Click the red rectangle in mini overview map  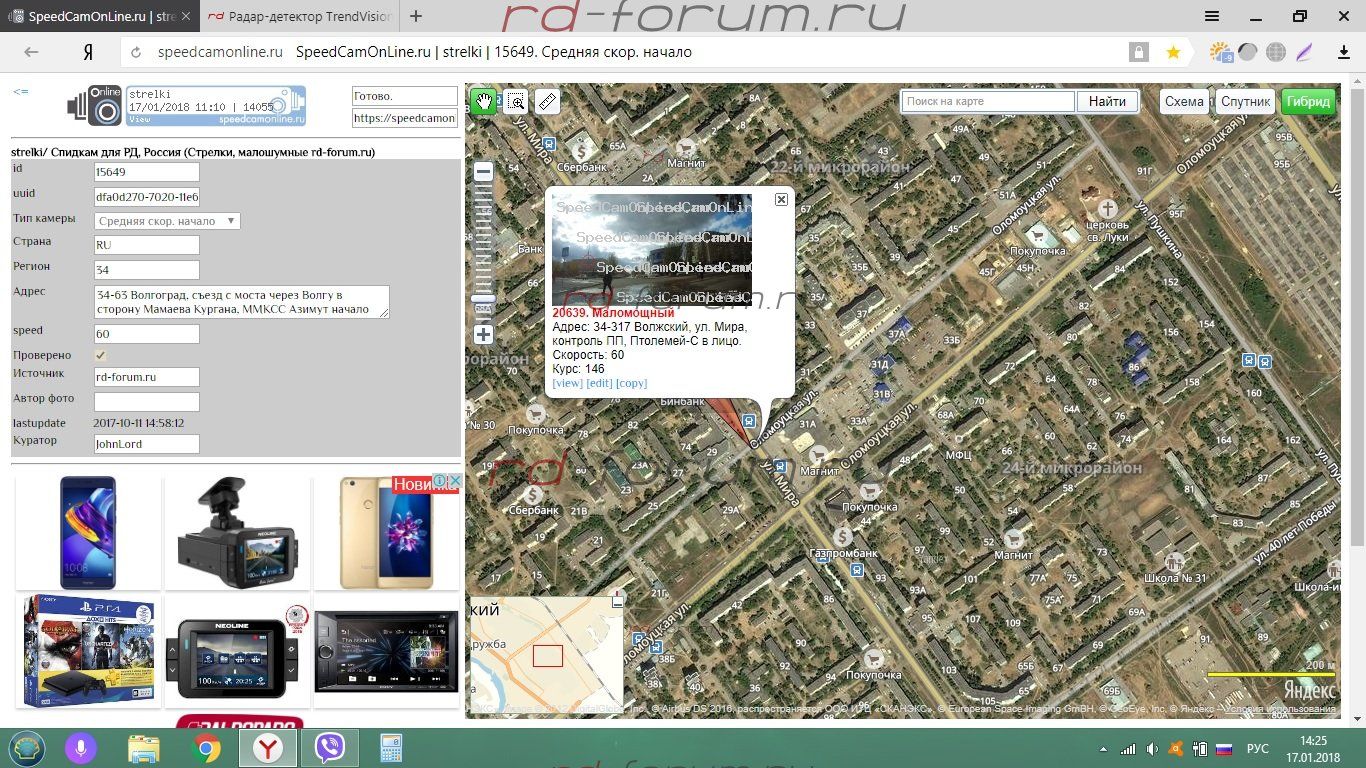(547, 656)
